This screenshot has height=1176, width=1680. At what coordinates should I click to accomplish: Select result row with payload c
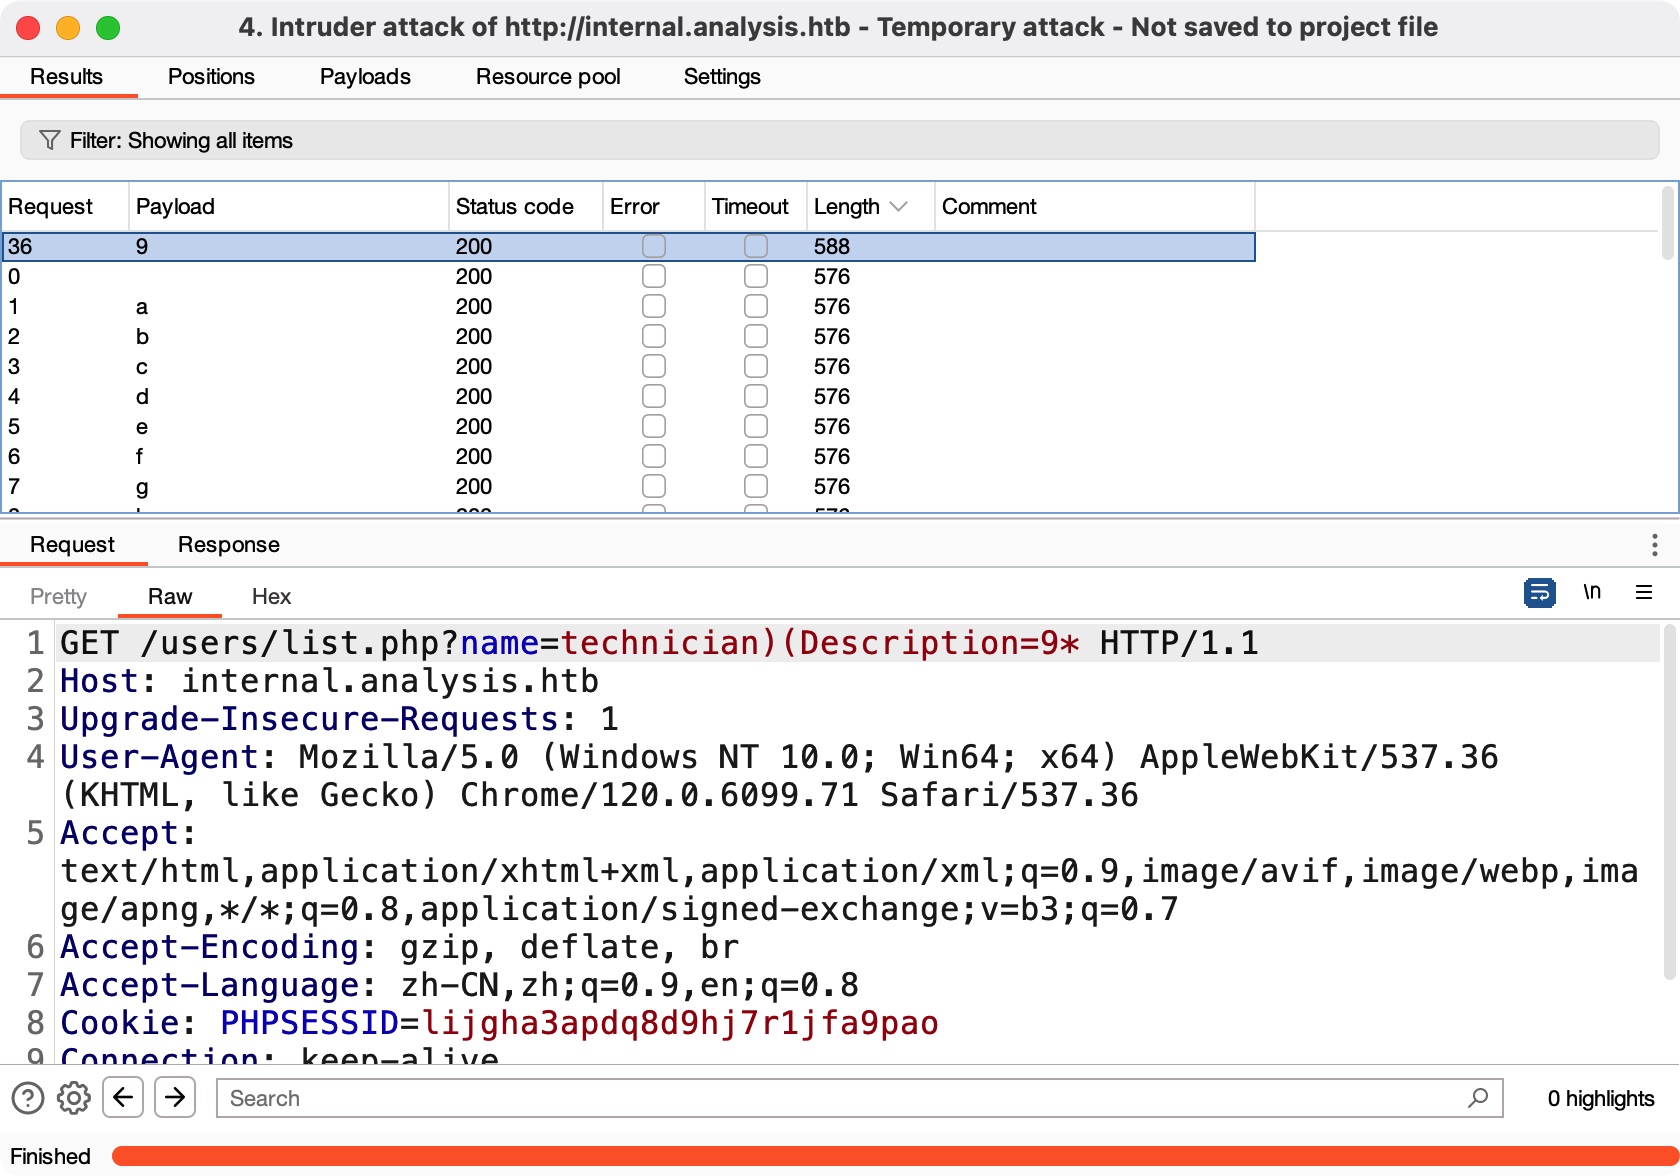click(629, 366)
